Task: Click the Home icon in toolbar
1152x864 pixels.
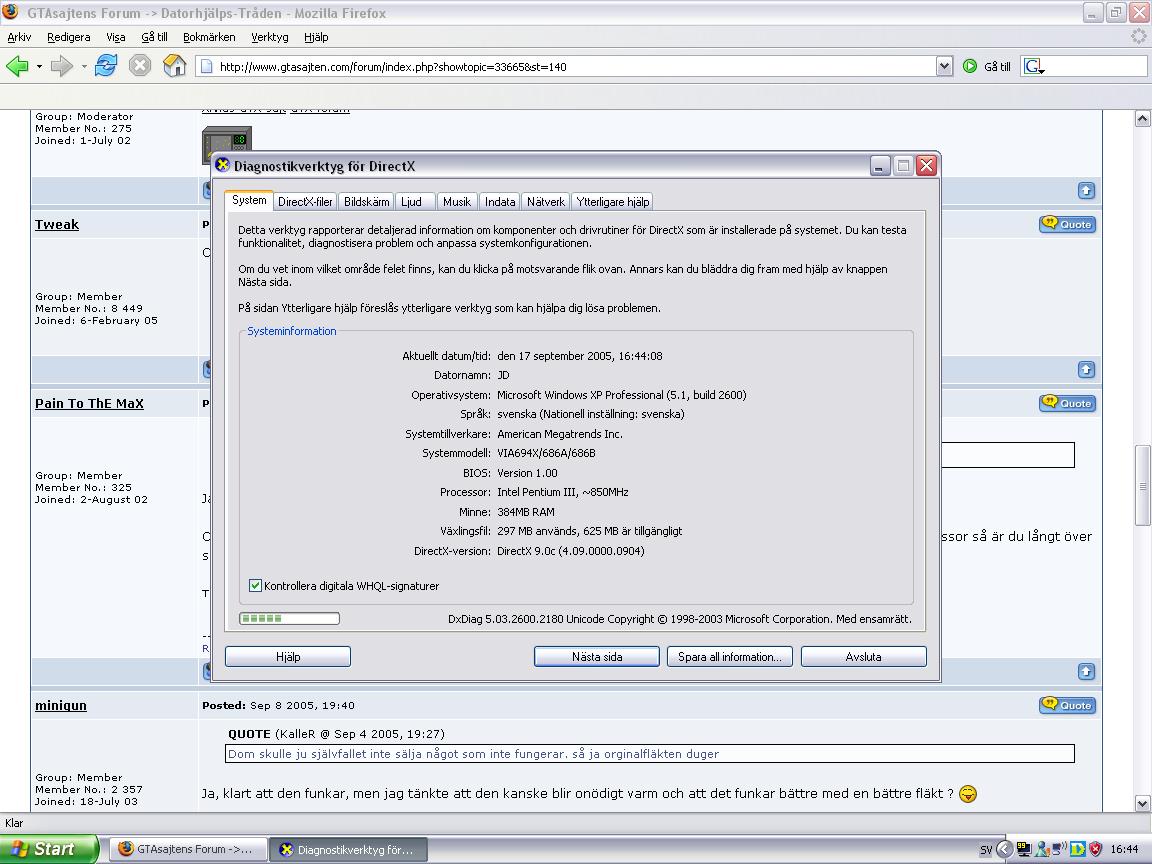Action: click(x=174, y=66)
